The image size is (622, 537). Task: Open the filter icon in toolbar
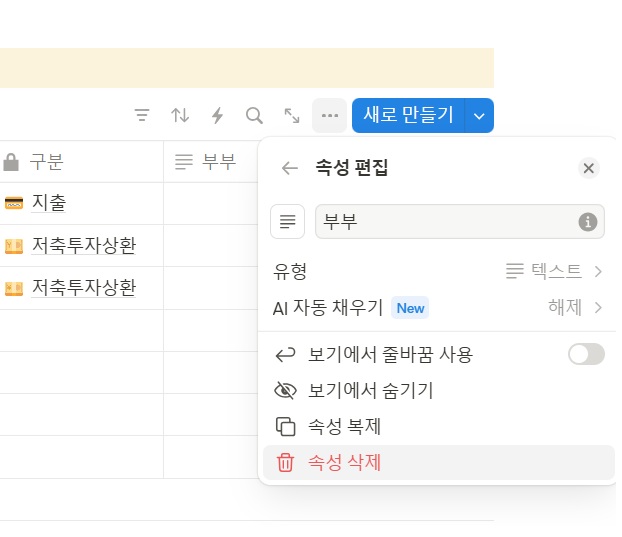pos(142,116)
